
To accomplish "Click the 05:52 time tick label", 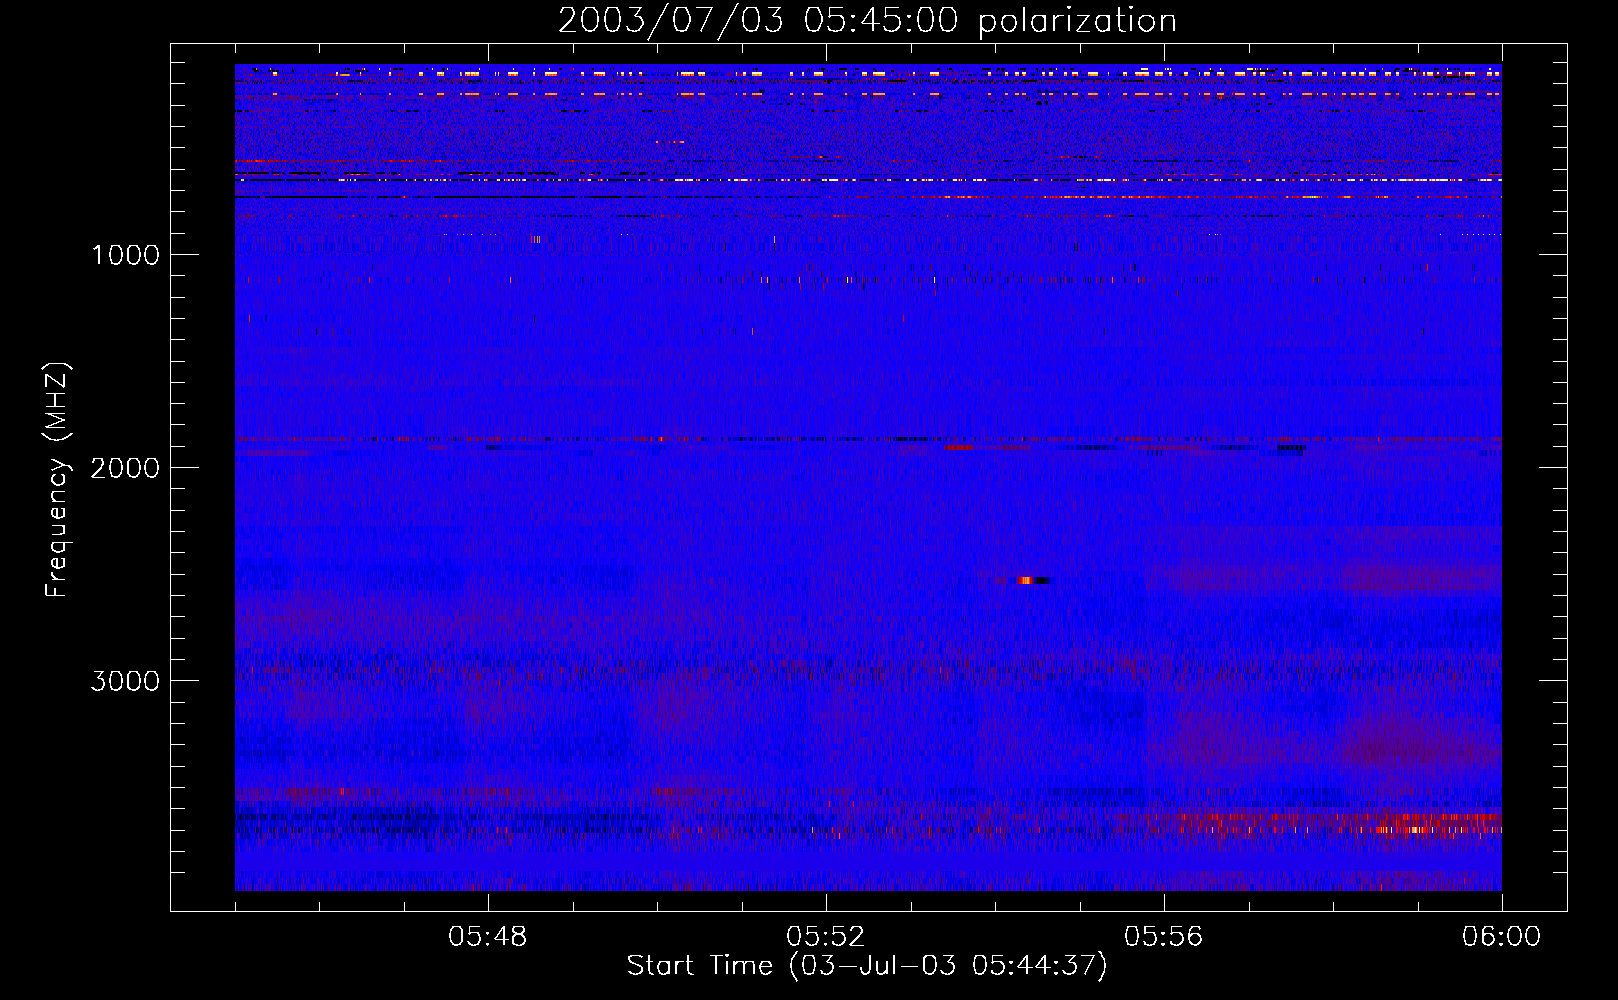I will pyautogui.click(x=826, y=937).
